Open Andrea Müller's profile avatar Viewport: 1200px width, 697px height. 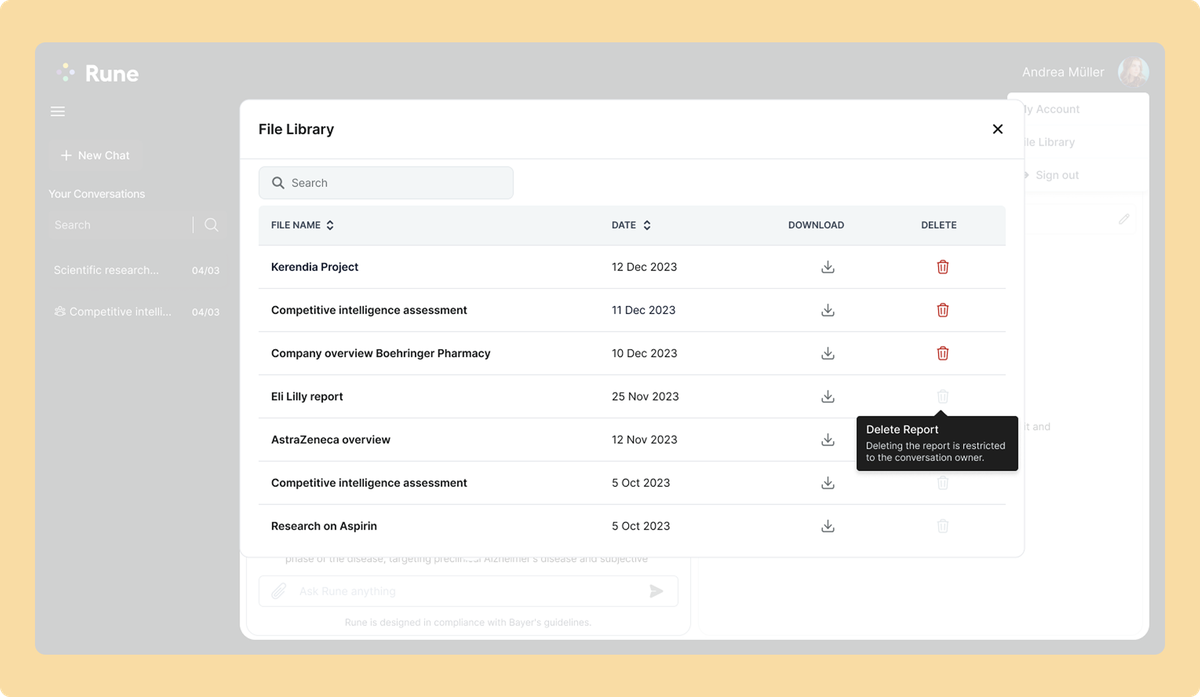[1133, 72]
